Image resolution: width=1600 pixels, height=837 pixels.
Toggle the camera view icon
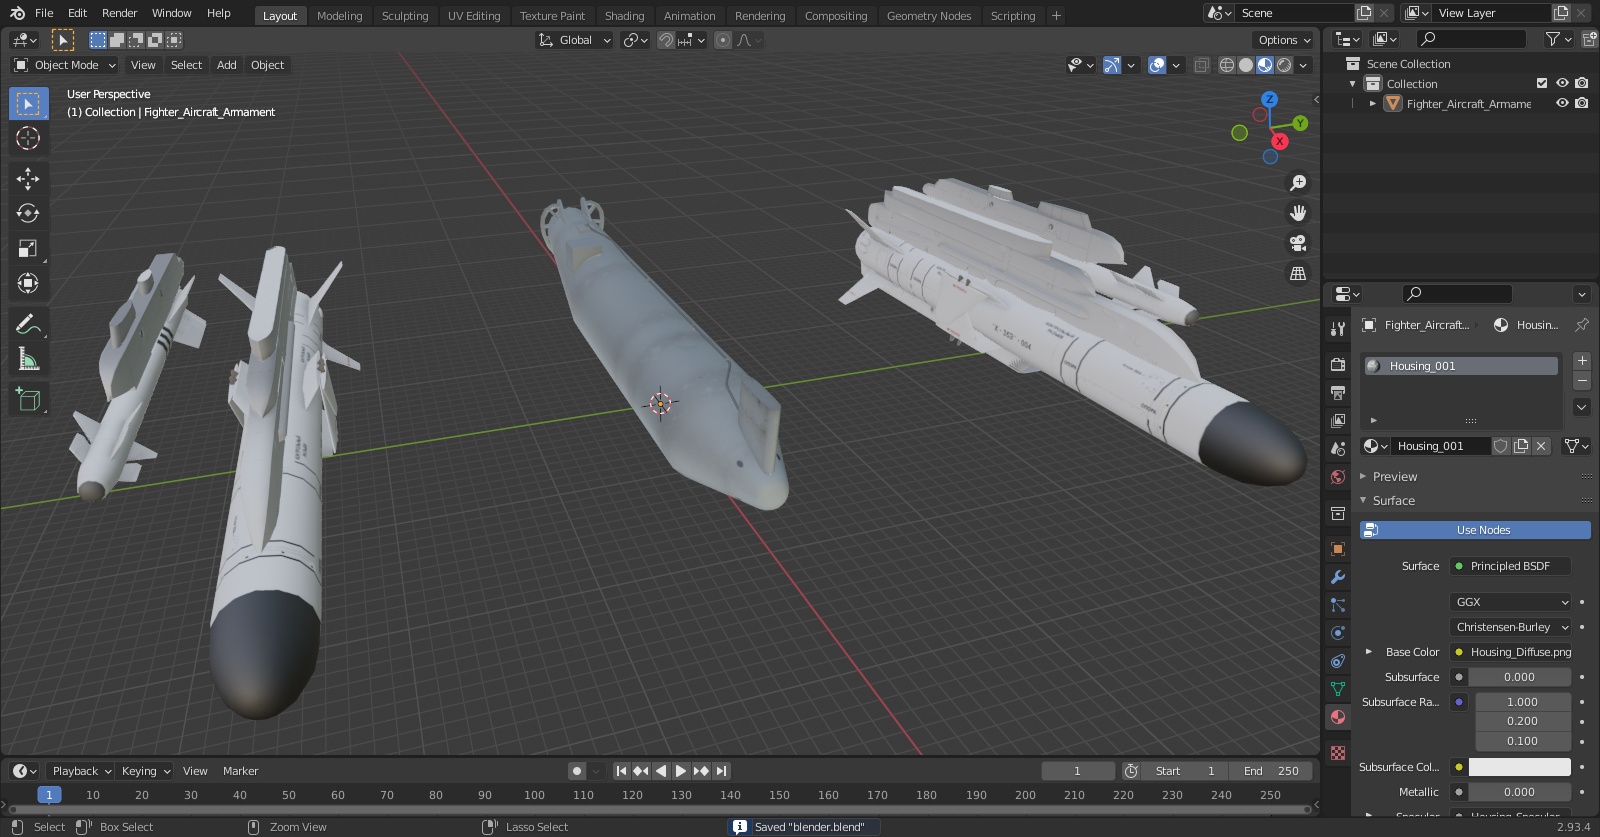(1298, 243)
